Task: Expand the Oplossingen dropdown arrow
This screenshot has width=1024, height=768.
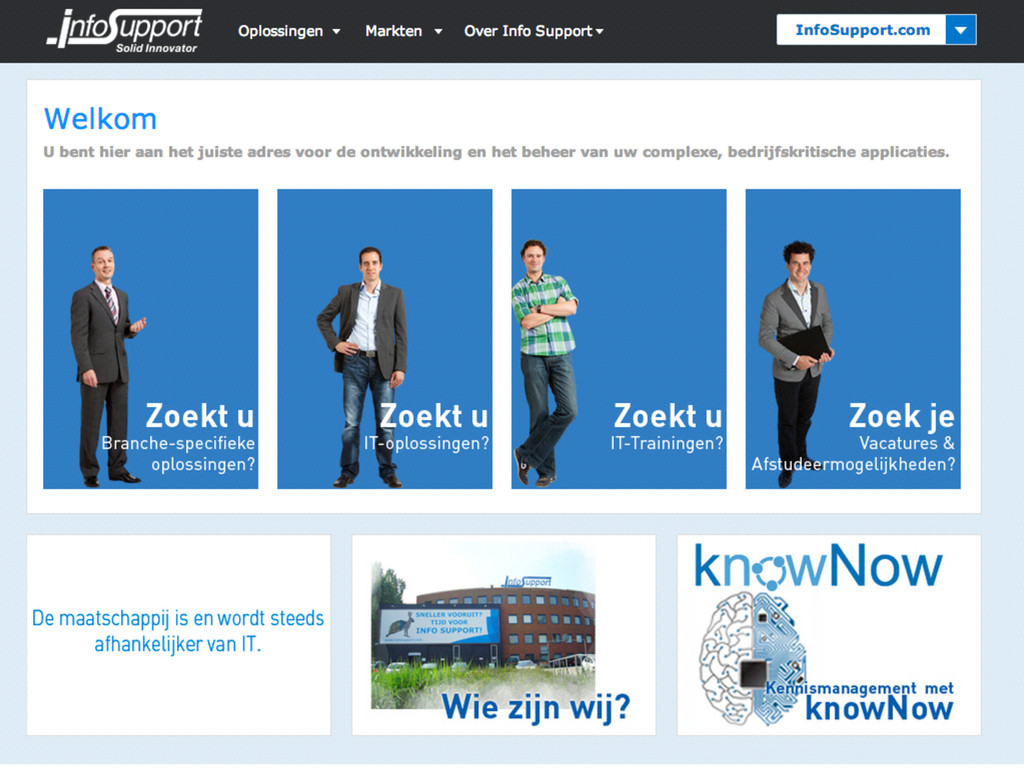Action: pyautogui.click(x=336, y=31)
